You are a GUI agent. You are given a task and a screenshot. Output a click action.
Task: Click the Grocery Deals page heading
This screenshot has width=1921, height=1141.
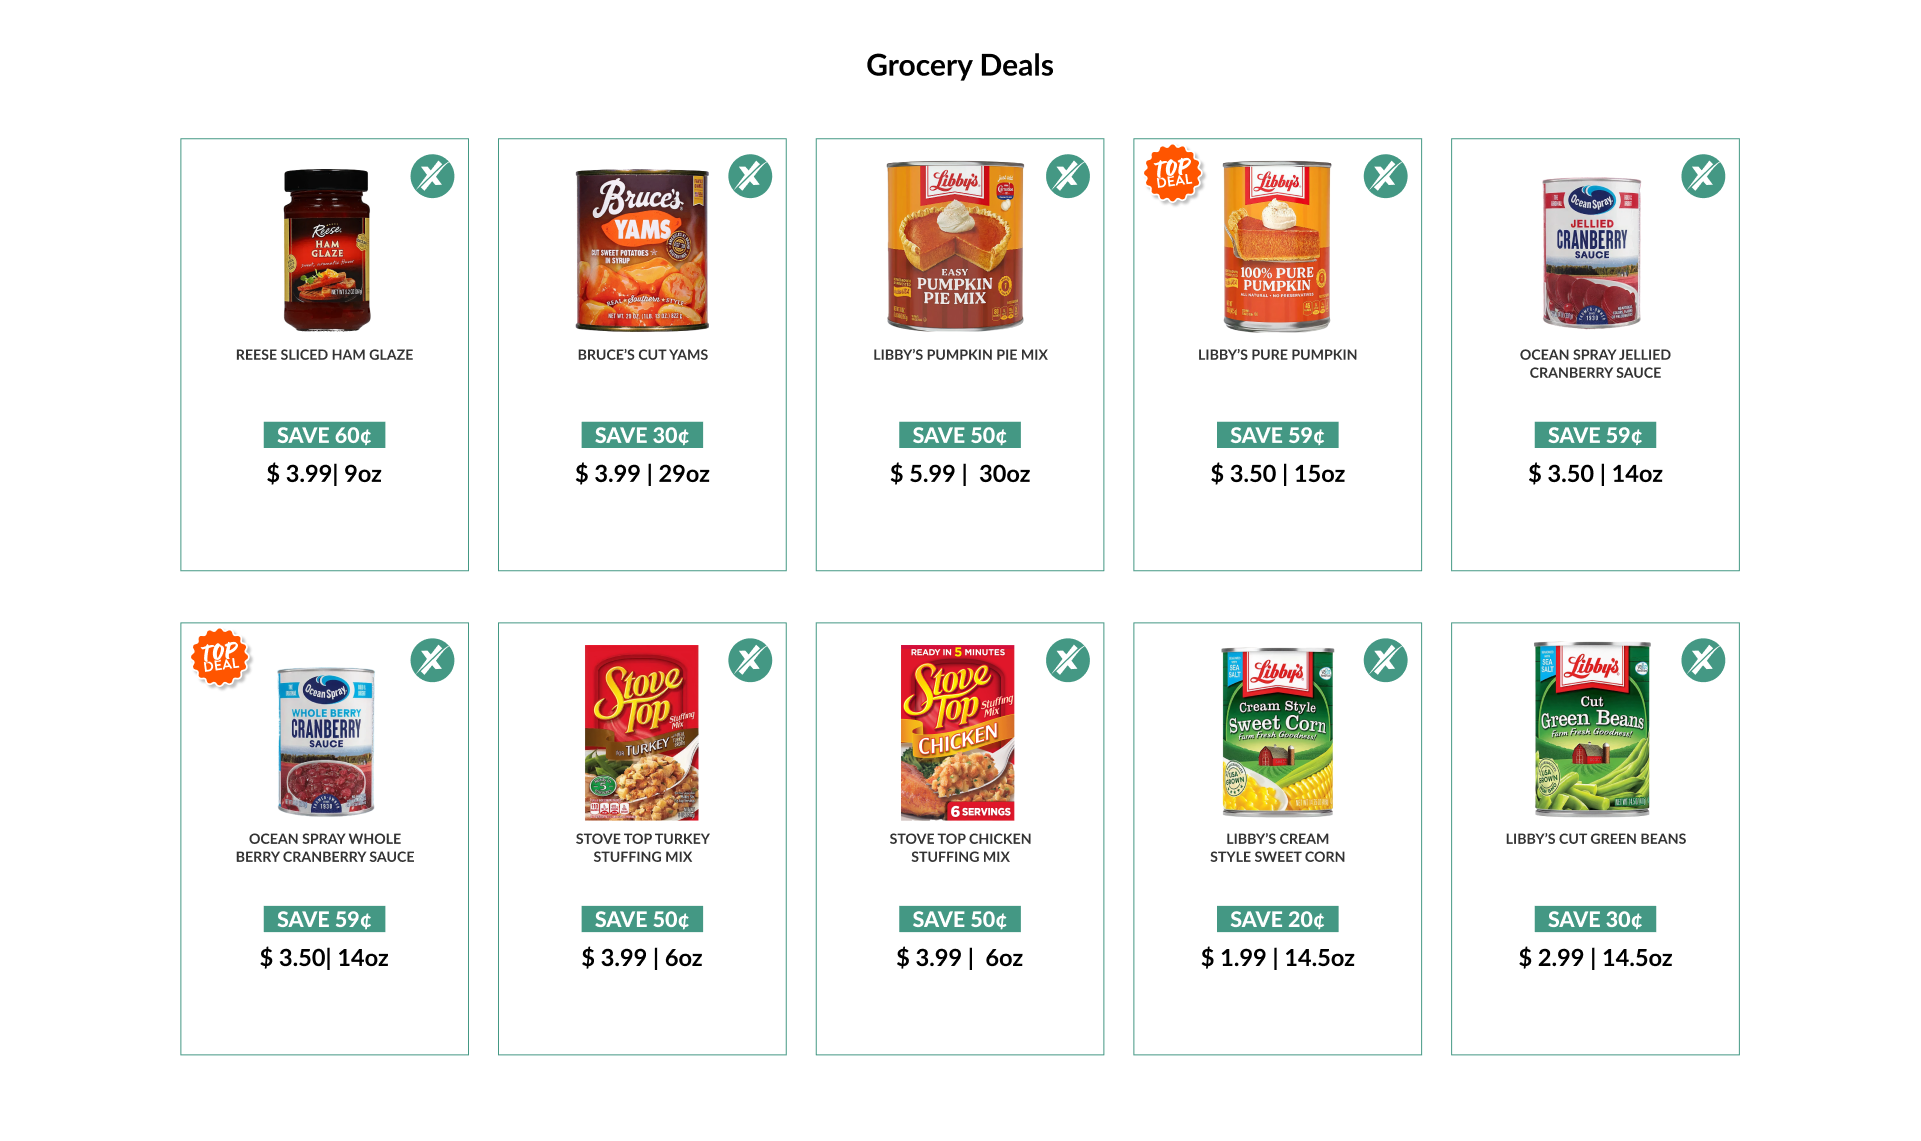[x=960, y=66]
